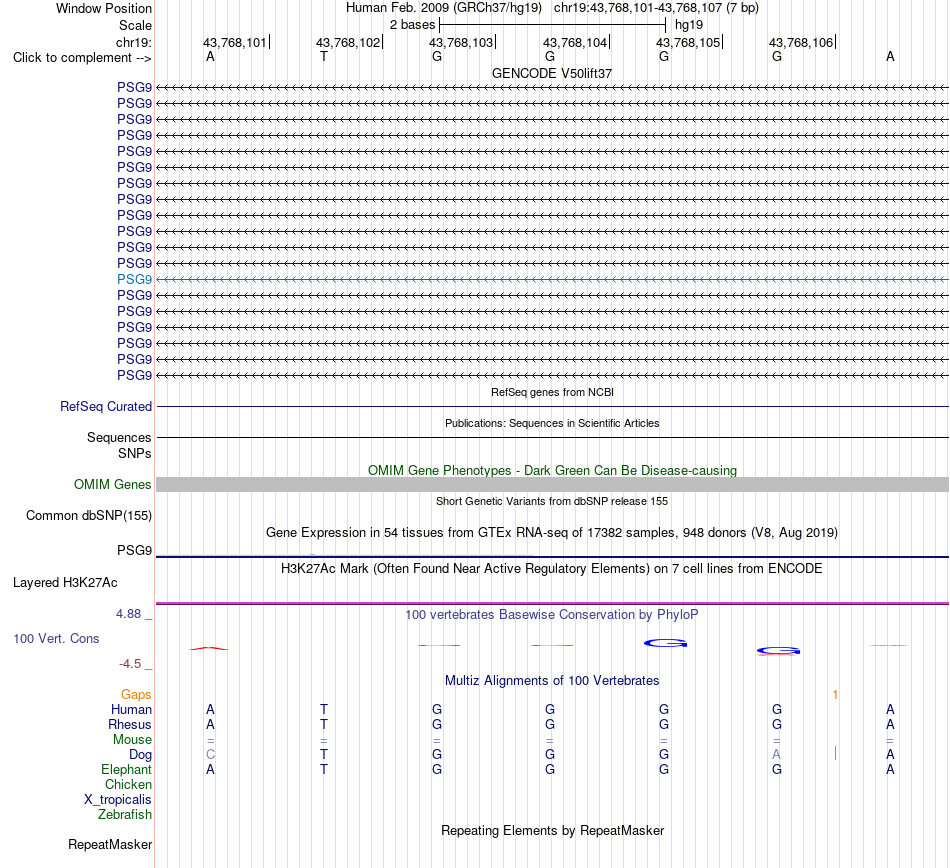Open 'Multiz Alignments of 100 Vertebrates' title

[x=552, y=681]
